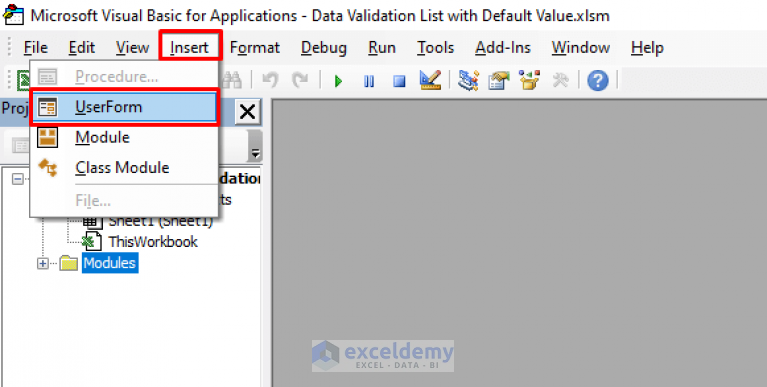Open the Add-Ins menu

pyautogui.click(x=503, y=47)
